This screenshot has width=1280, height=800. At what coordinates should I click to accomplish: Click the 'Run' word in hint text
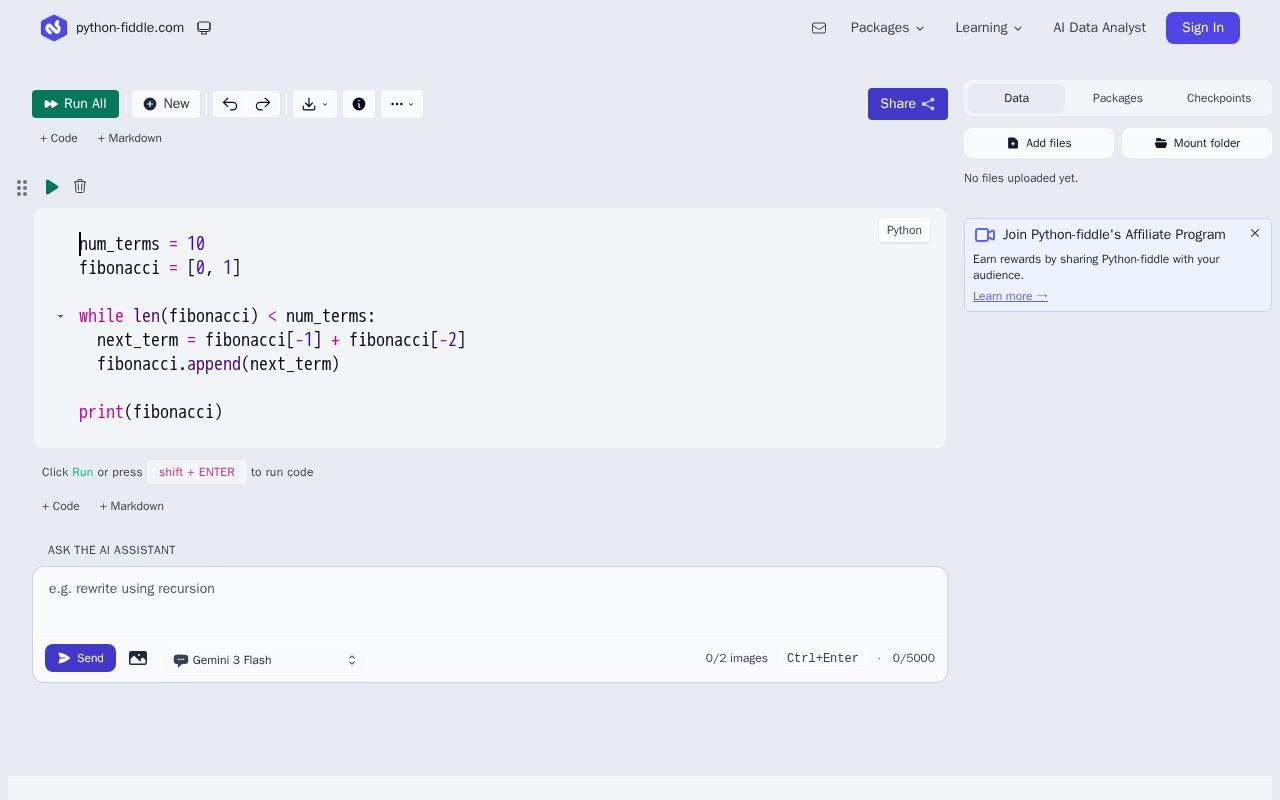pyautogui.click(x=82, y=472)
